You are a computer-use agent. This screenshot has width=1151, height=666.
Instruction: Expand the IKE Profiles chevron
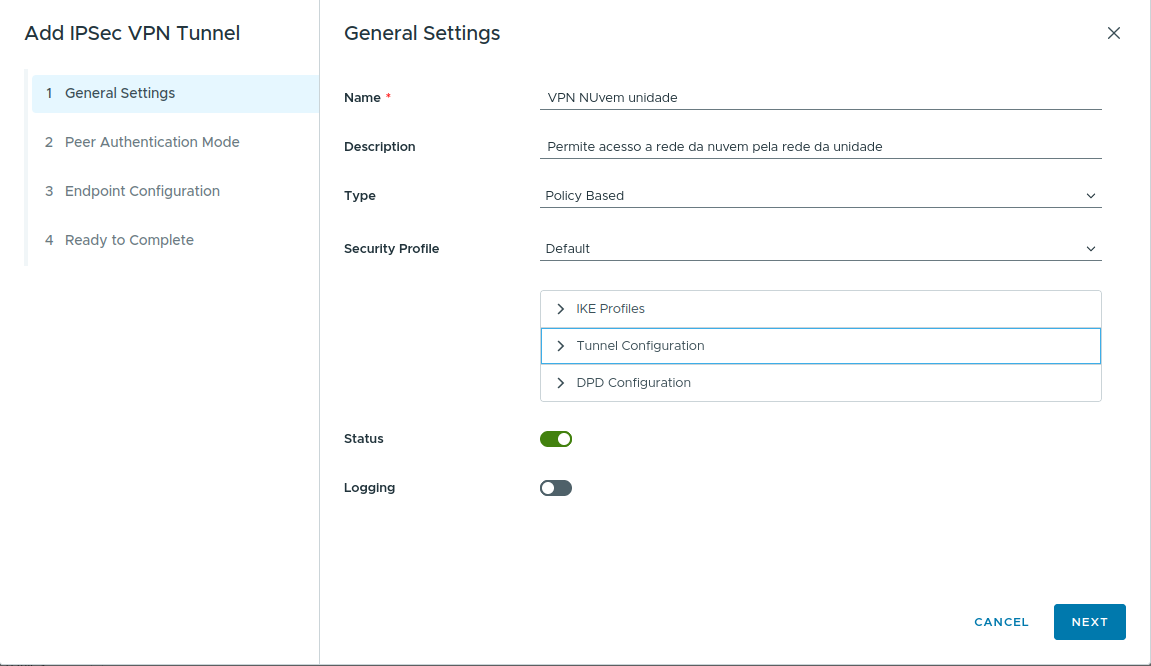click(x=561, y=309)
